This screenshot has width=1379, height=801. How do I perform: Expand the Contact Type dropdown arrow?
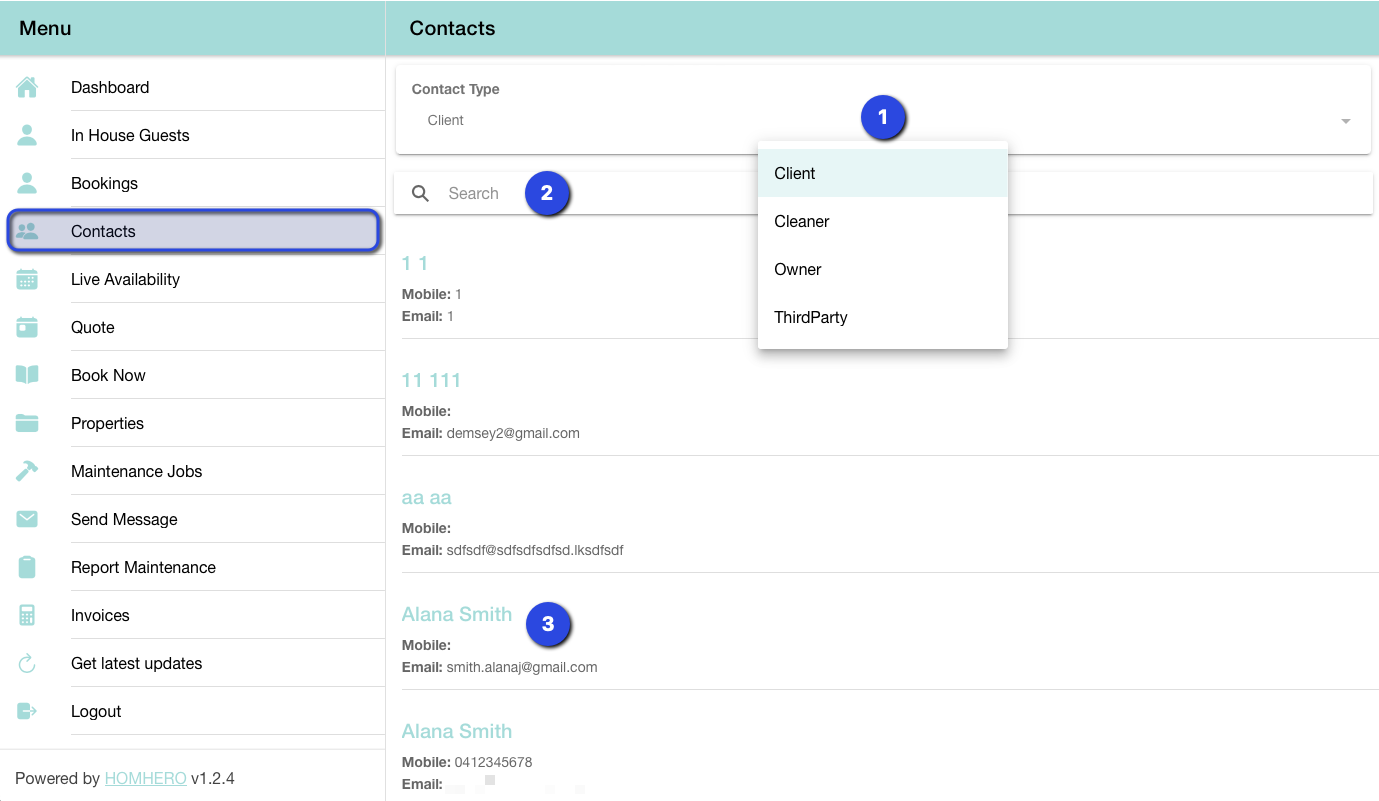[x=1345, y=121]
